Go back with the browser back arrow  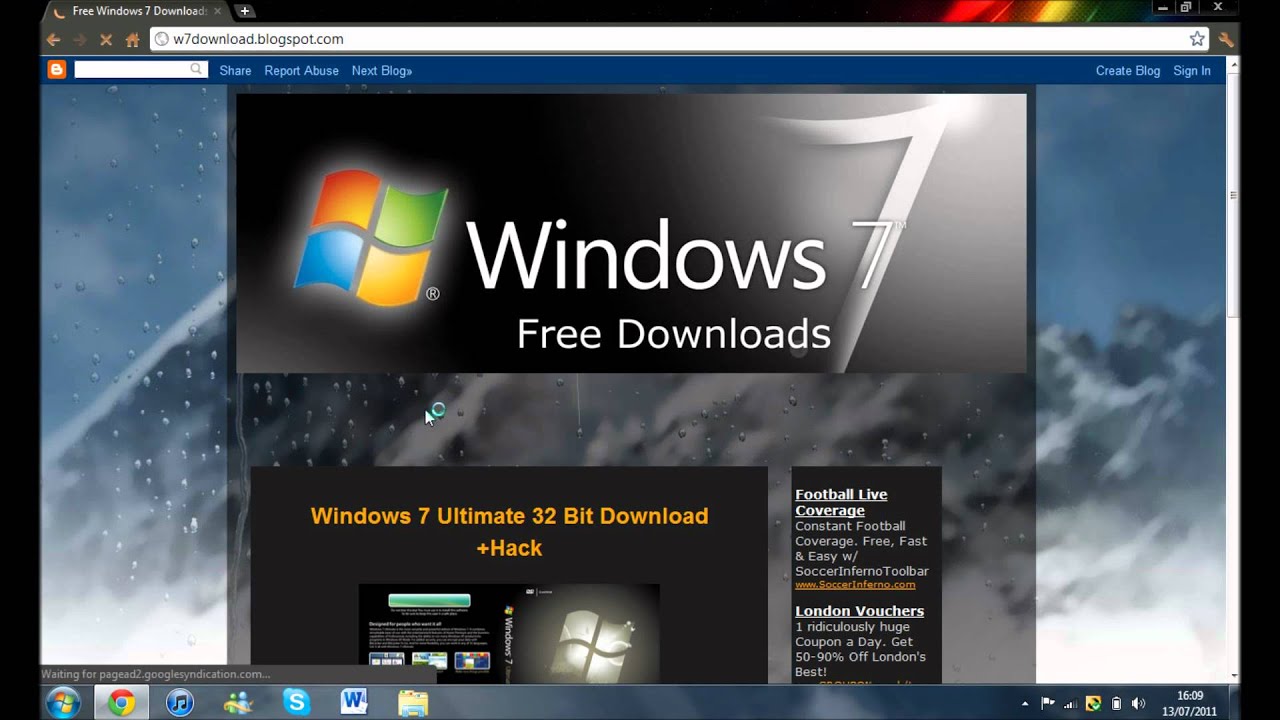point(54,40)
